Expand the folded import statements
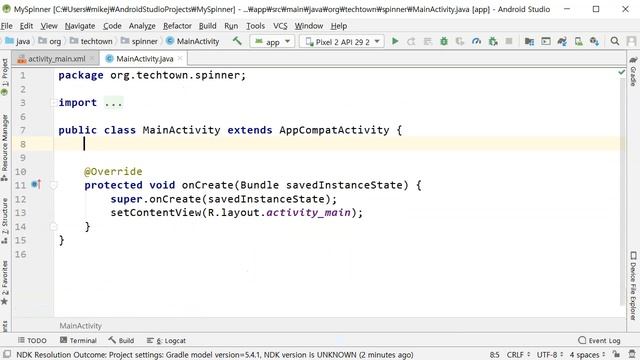640x360 pixels. pos(53,102)
